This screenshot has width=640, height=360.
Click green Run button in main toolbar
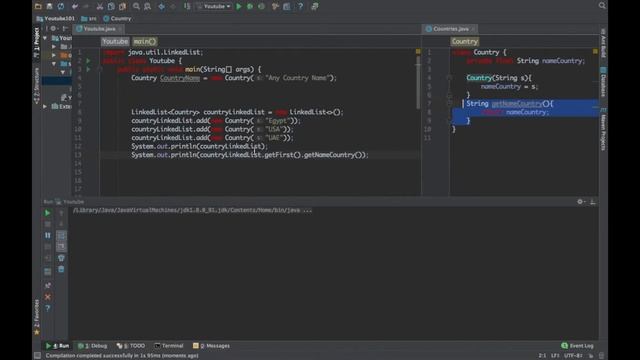point(239,6)
